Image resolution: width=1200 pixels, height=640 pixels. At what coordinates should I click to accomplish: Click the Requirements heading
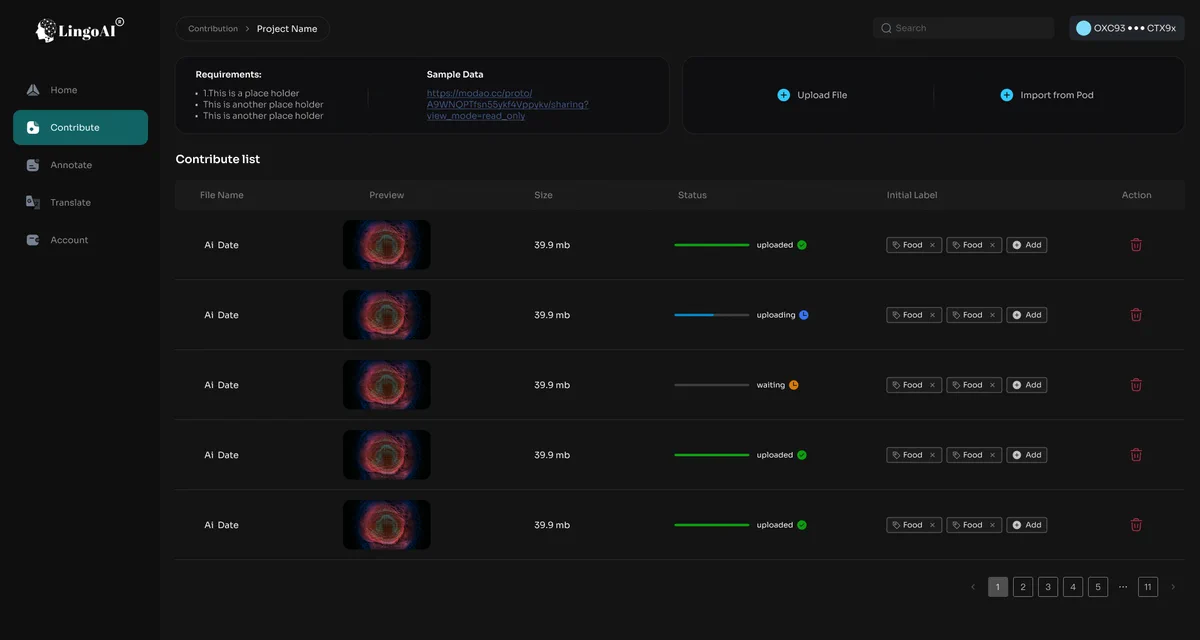pyautogui.click(x=229, y=75)
